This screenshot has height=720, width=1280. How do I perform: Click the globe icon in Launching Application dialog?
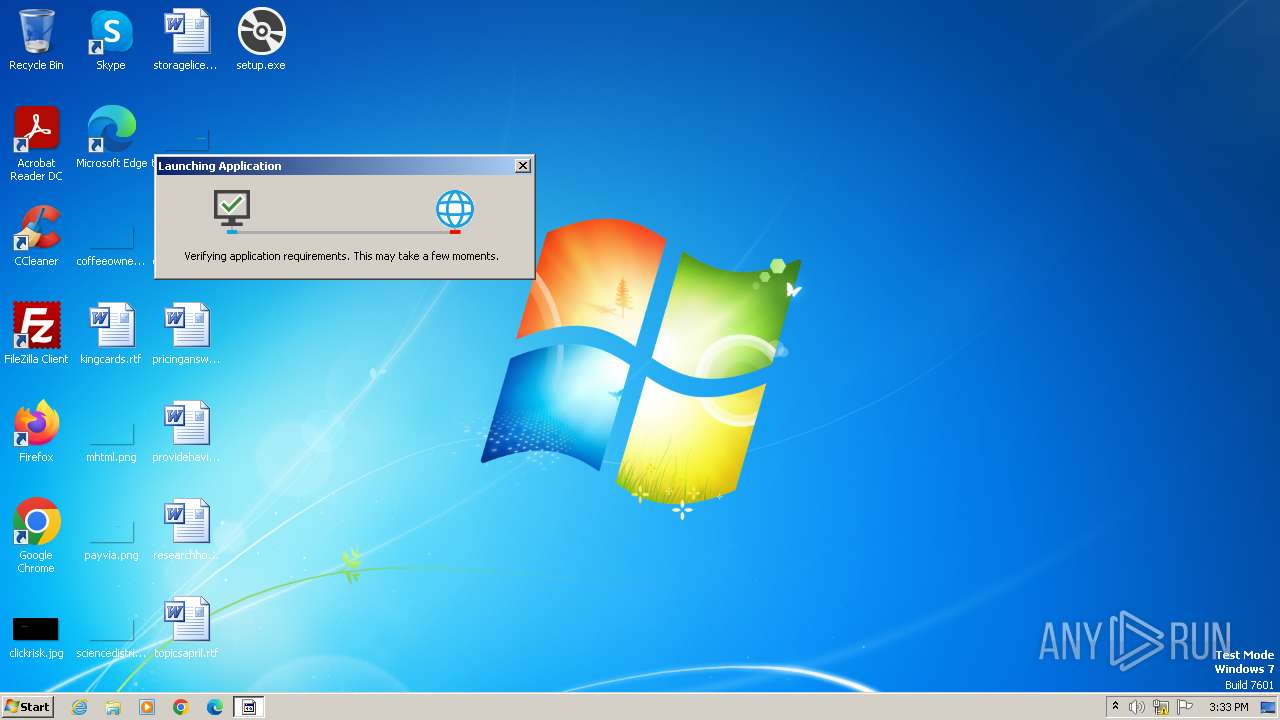coord(455,210)
